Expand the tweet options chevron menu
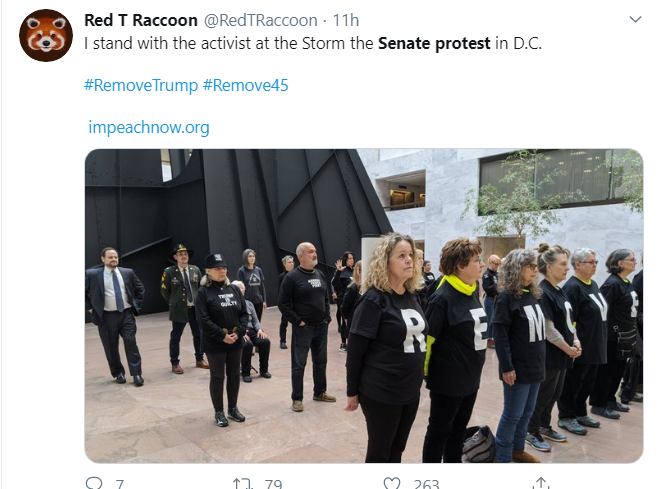659x489 pixels. pyautogui.click(x=635, y=19)
